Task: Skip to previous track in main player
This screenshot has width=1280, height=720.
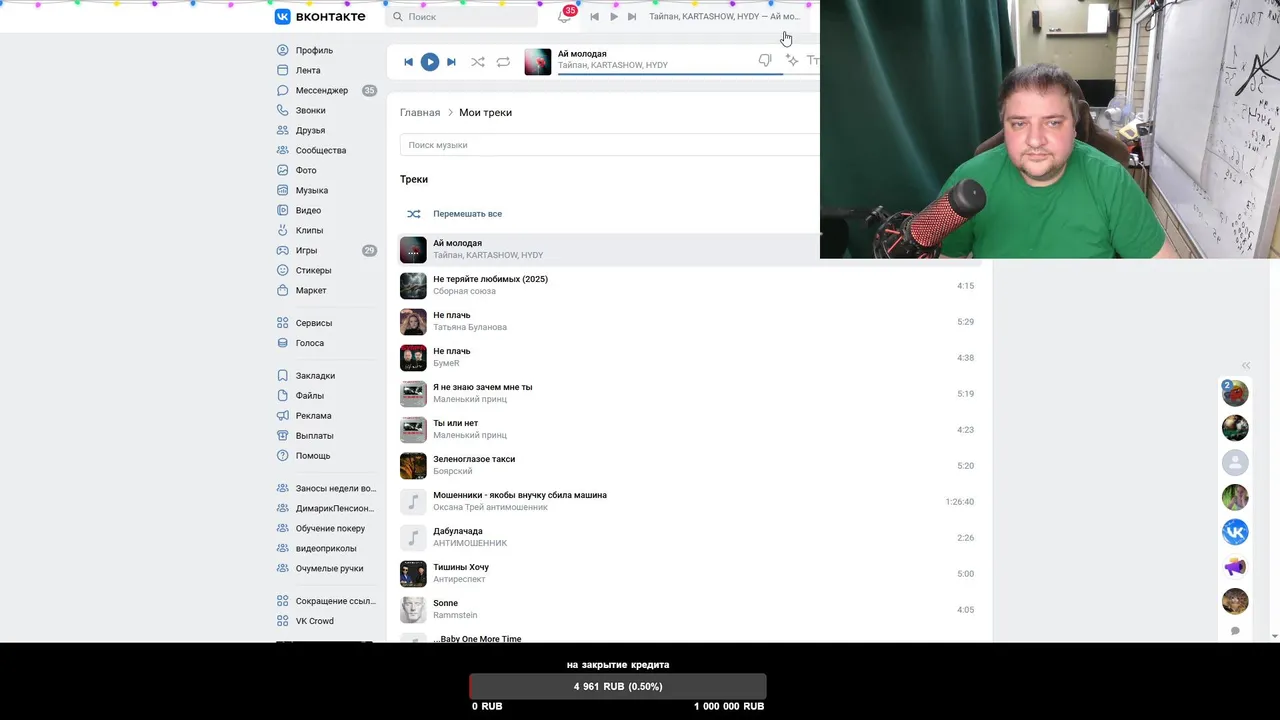Action: point(408,62)
